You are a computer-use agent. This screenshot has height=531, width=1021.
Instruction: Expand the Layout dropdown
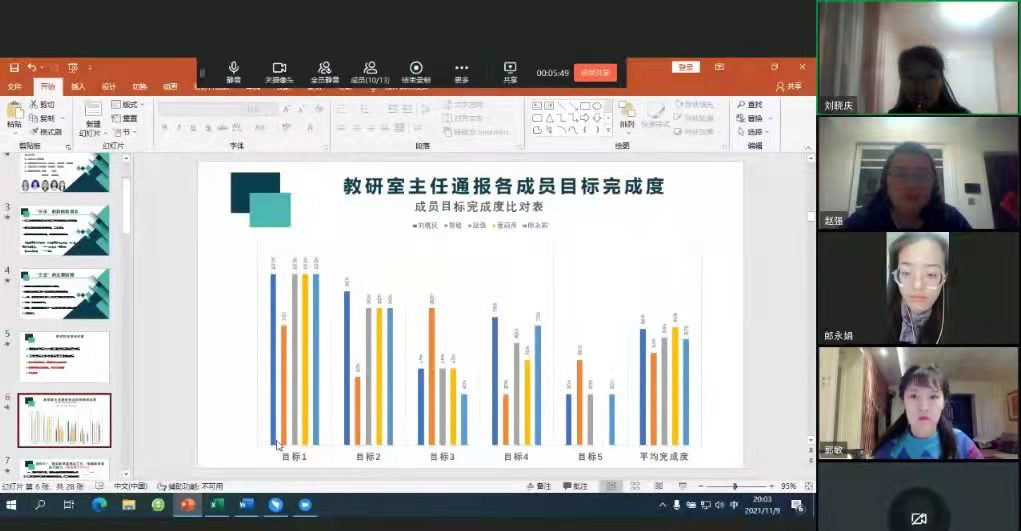(130, 105)
